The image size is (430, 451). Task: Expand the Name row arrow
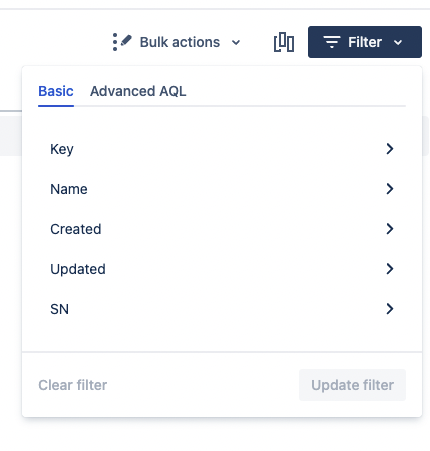click(390, 189)
